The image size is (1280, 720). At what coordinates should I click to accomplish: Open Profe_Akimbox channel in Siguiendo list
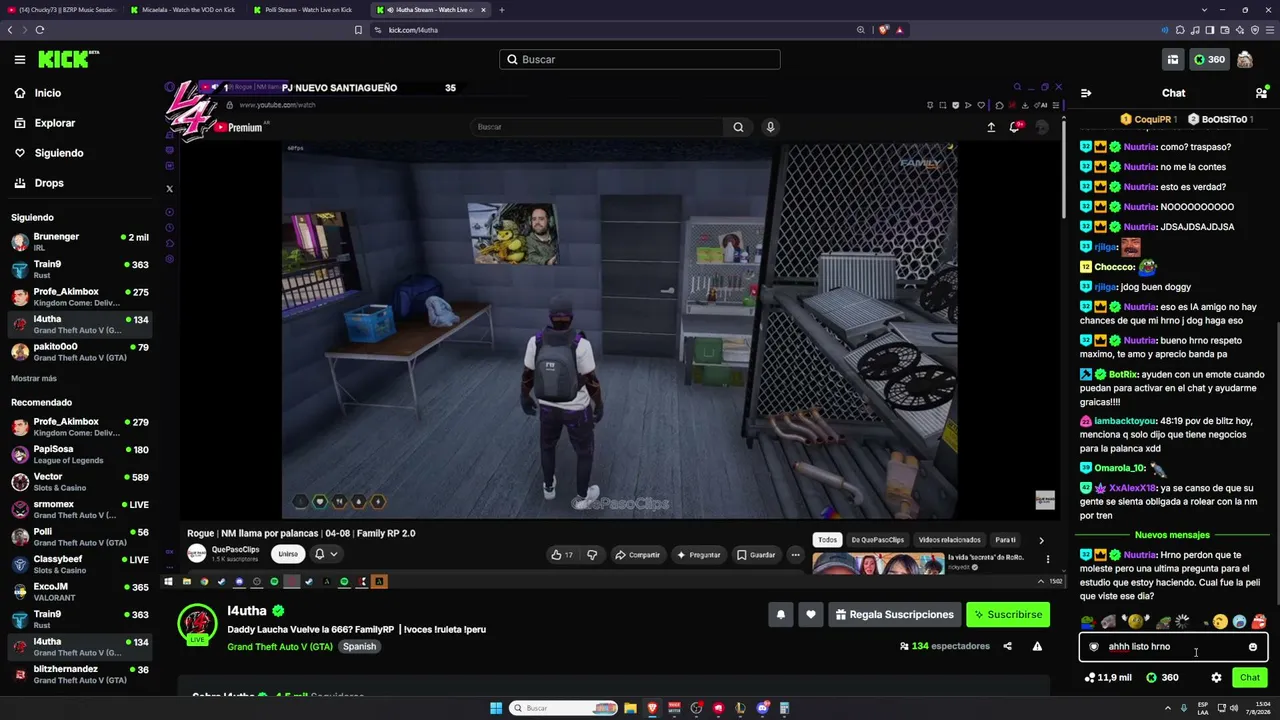[80, 297]
